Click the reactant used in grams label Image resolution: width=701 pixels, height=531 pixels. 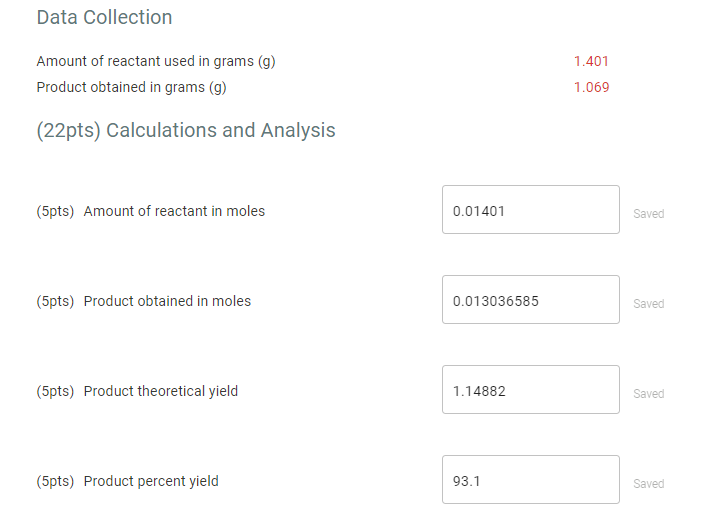(156, 61)
